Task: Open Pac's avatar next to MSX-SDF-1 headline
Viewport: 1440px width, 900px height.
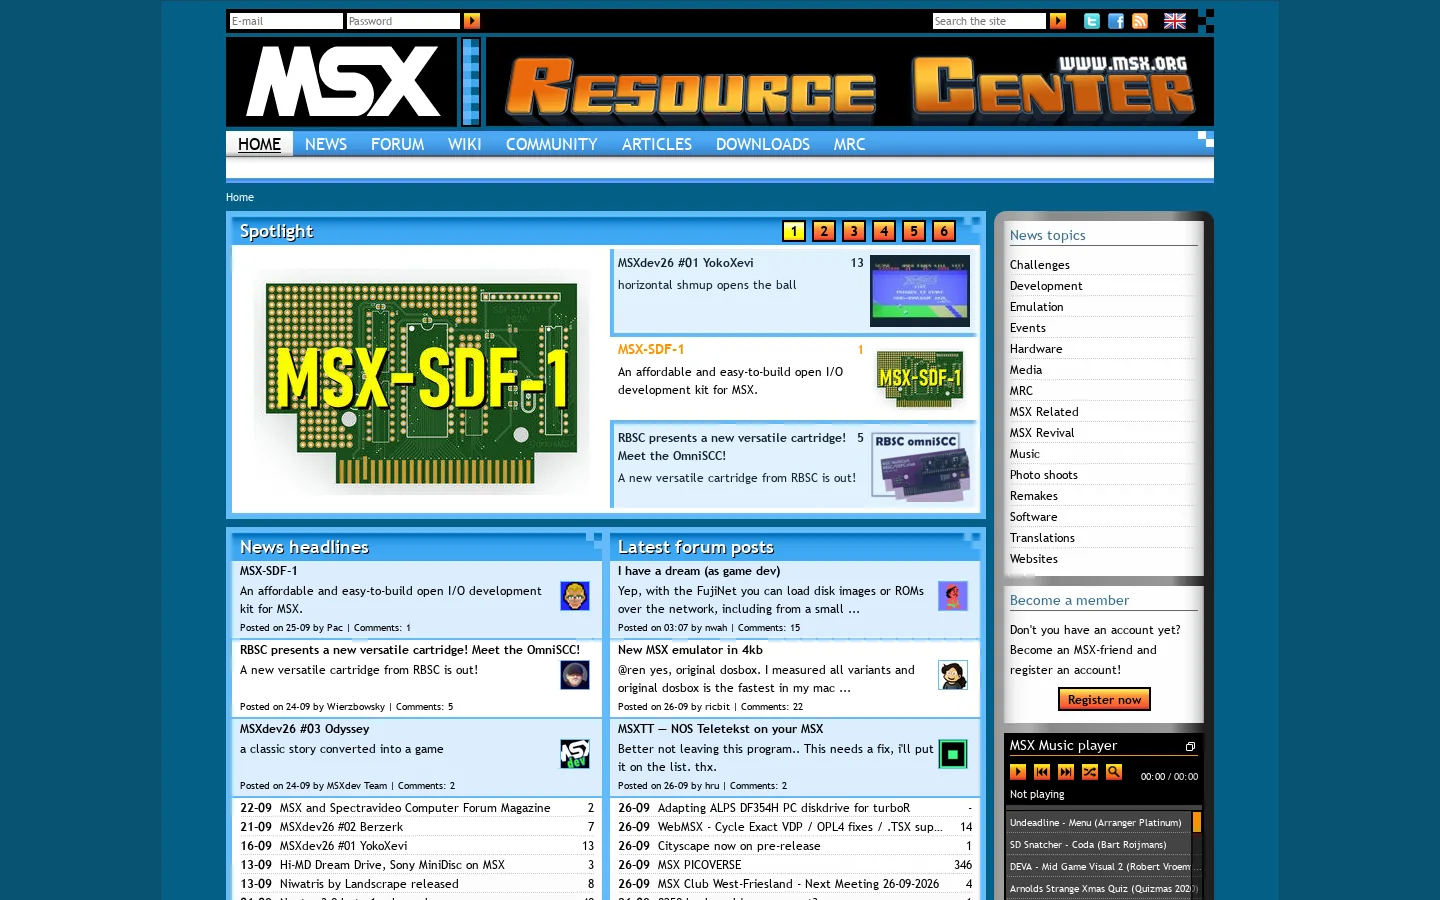Action: tap(575, 596)
